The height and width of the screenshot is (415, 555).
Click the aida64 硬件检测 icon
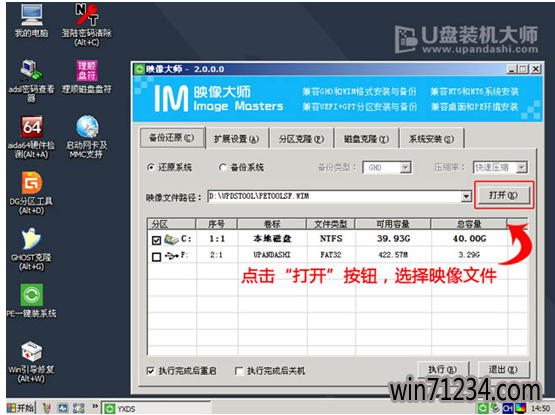pos(32,127)
